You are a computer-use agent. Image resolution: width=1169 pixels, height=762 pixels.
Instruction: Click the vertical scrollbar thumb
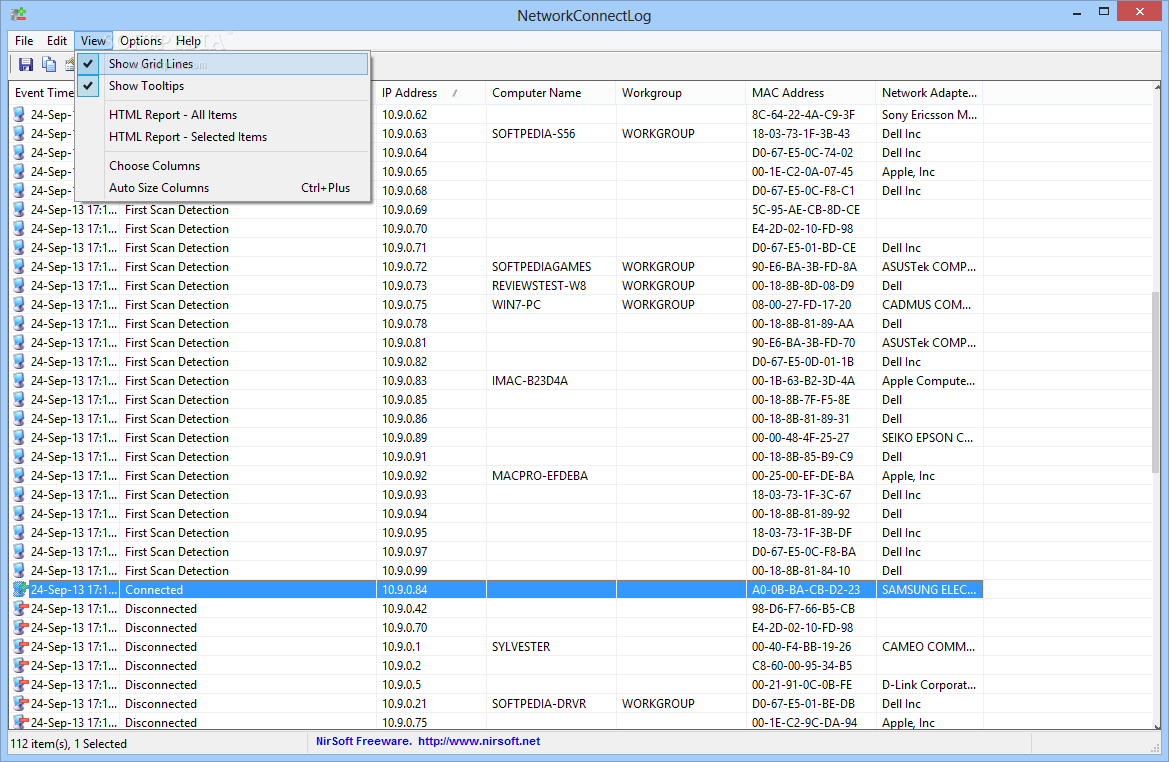click(1156, 381)
